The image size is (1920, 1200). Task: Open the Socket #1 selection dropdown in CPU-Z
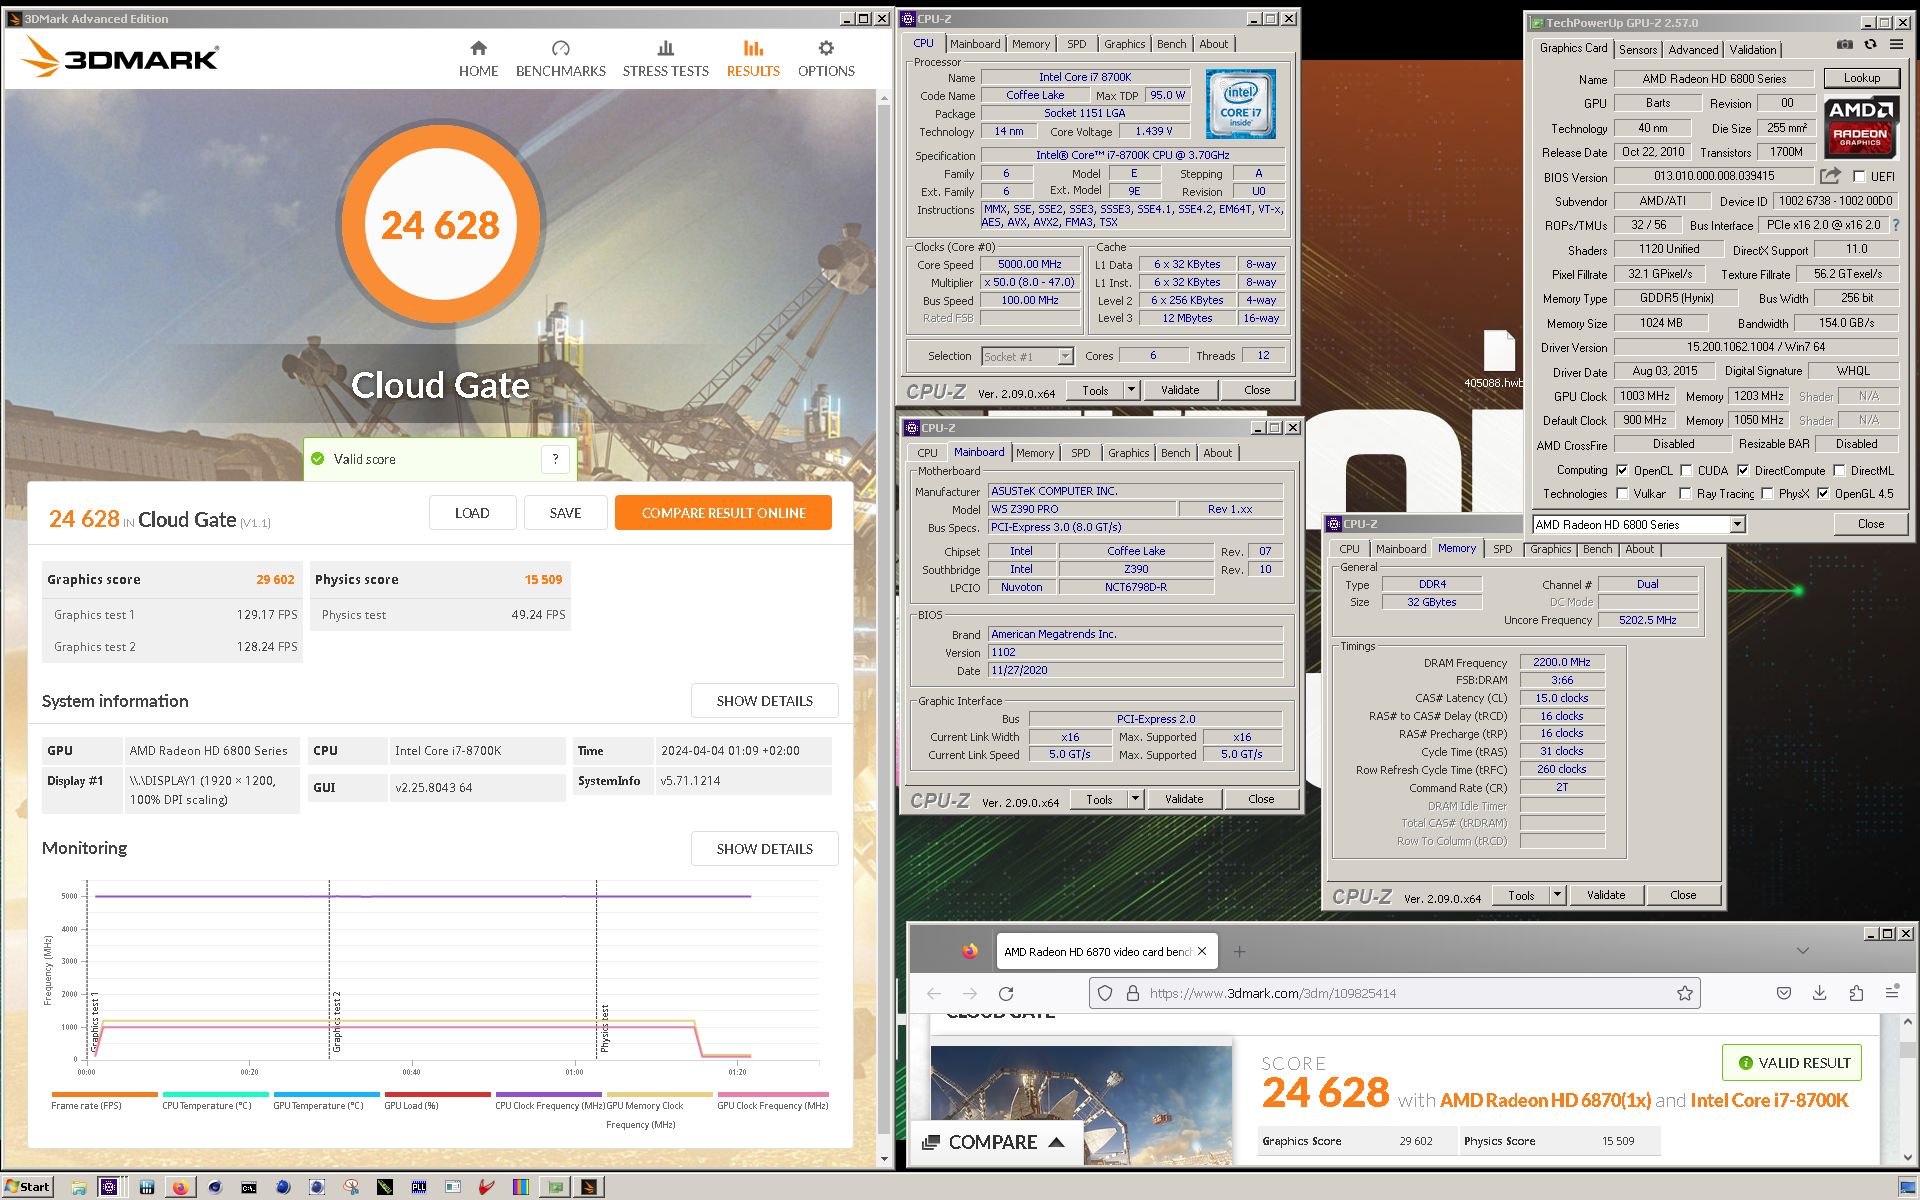pos(1065,356)
